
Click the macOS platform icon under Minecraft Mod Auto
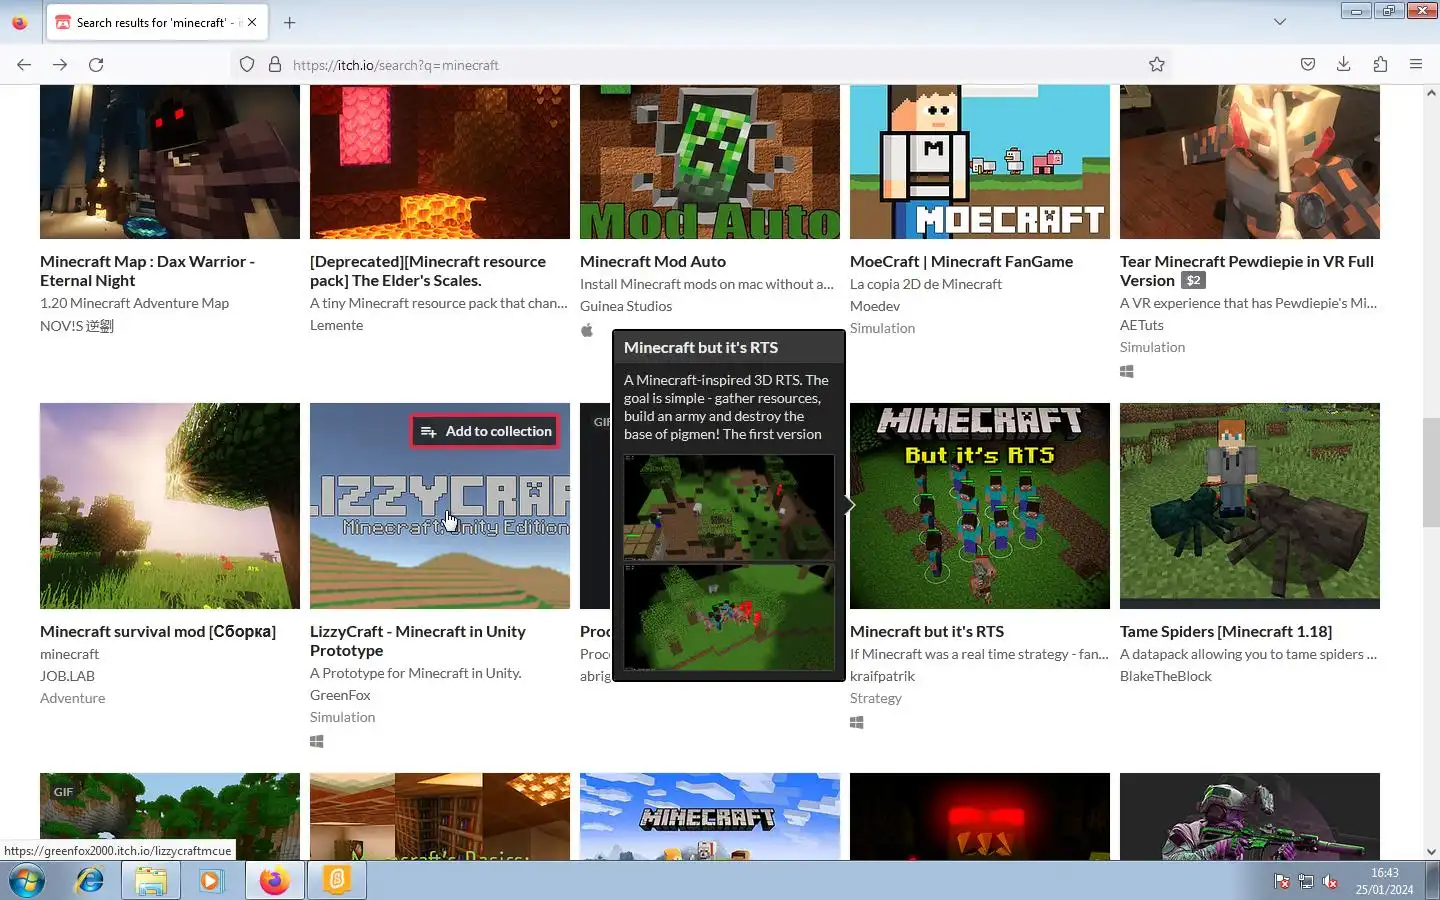click(587, 330)
